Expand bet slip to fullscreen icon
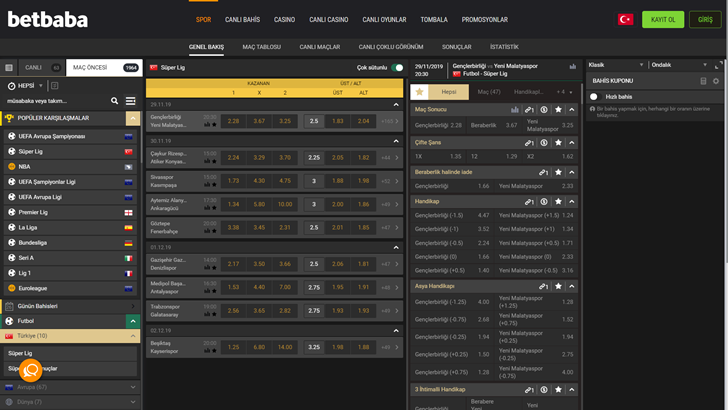The width and height of the screenshot is (728, 410). (x=718, y=65)
